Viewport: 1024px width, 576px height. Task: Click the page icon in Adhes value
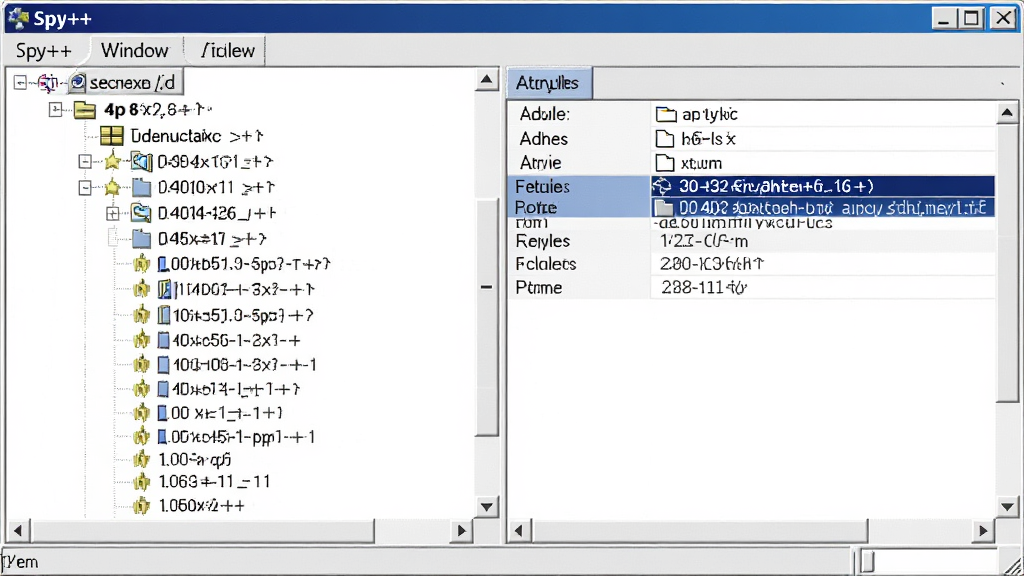664,138
